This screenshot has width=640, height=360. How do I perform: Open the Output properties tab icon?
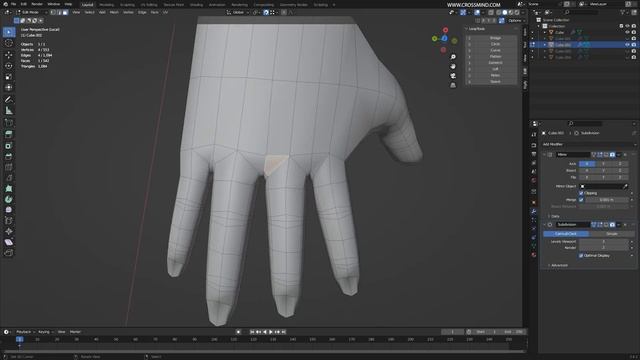(534, 154)
